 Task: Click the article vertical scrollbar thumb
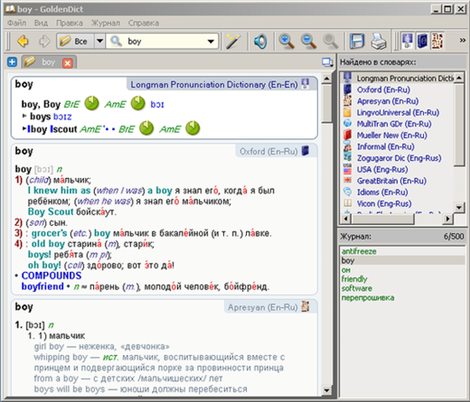click(x=327, y=103)
